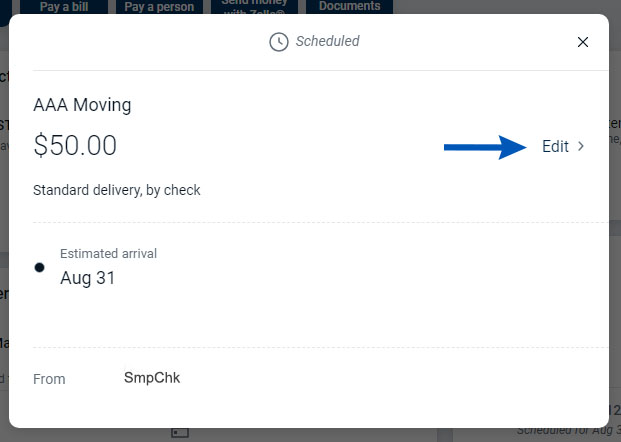Click the Scheduled clock icon

click(278, 42)
